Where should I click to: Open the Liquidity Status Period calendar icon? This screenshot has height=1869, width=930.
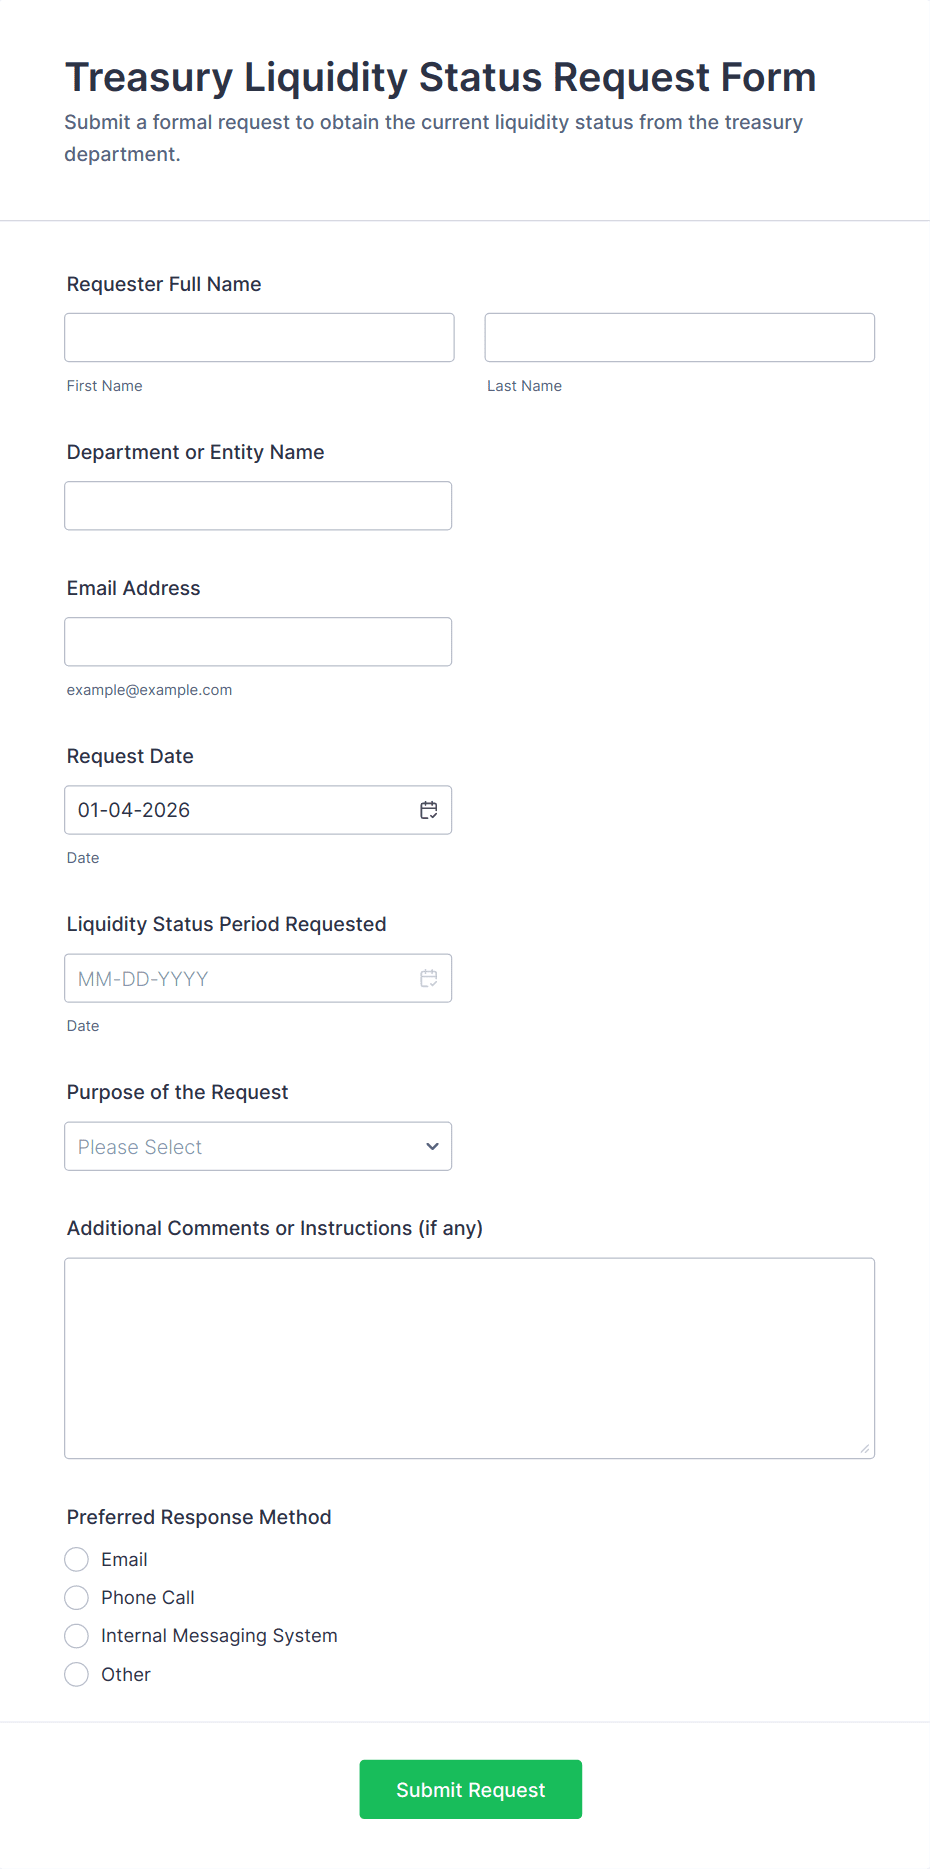pyautogui.click(x=428, y=978)
